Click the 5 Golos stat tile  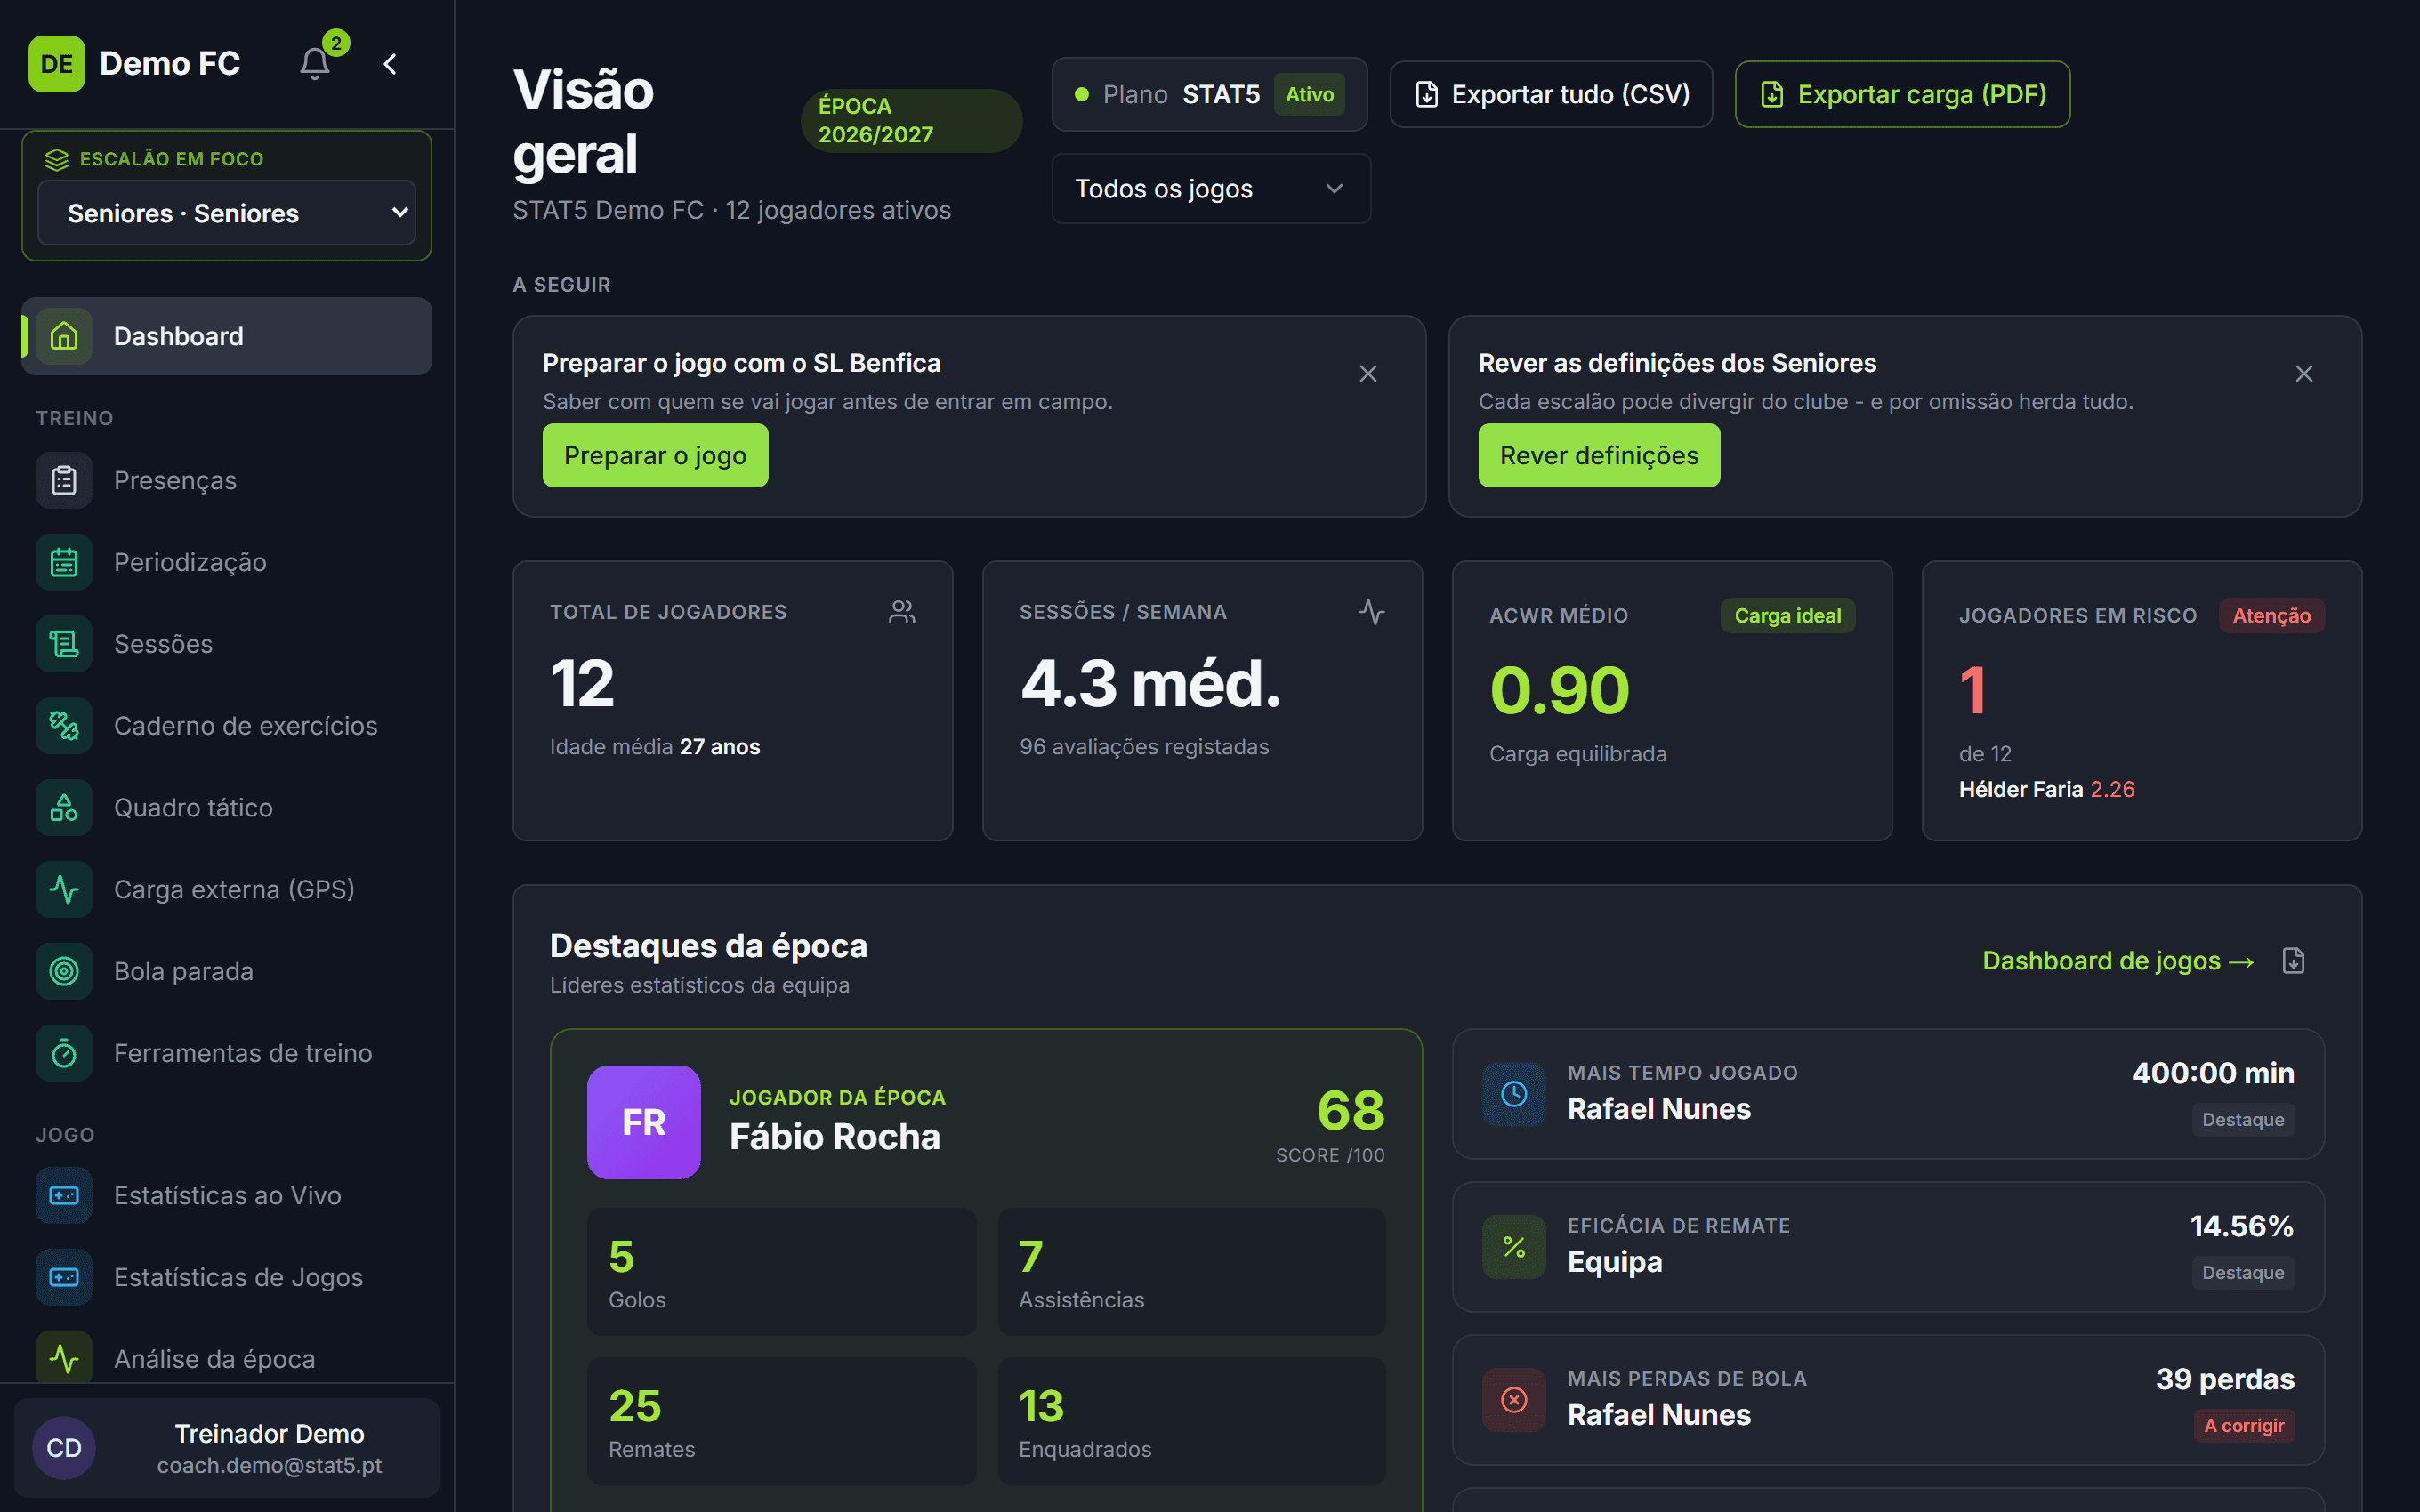781,1272
